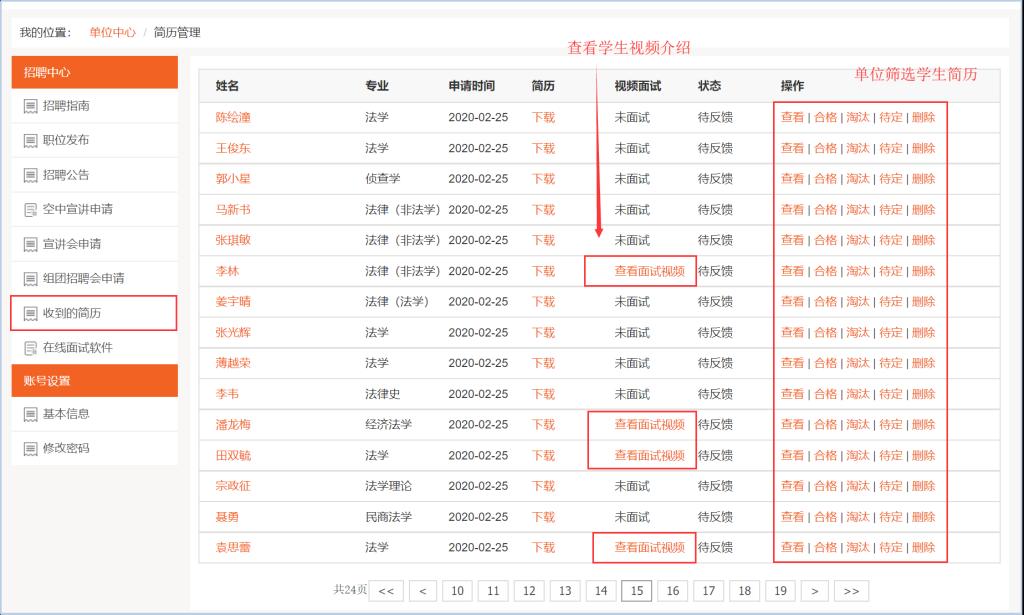Click the 招聘公告 sidebar icon
The image size is (1024, 615).
[30, 175]
